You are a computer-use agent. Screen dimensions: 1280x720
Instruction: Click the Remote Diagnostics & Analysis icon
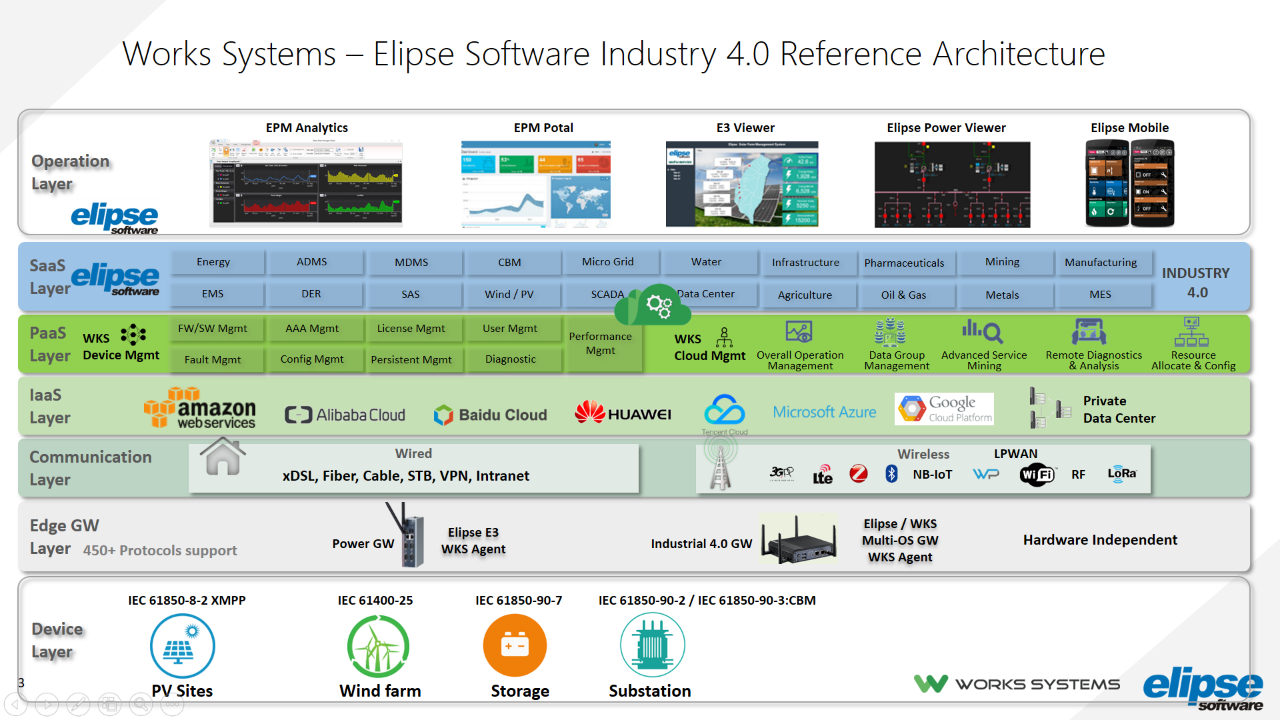[x=1092, y=332]
